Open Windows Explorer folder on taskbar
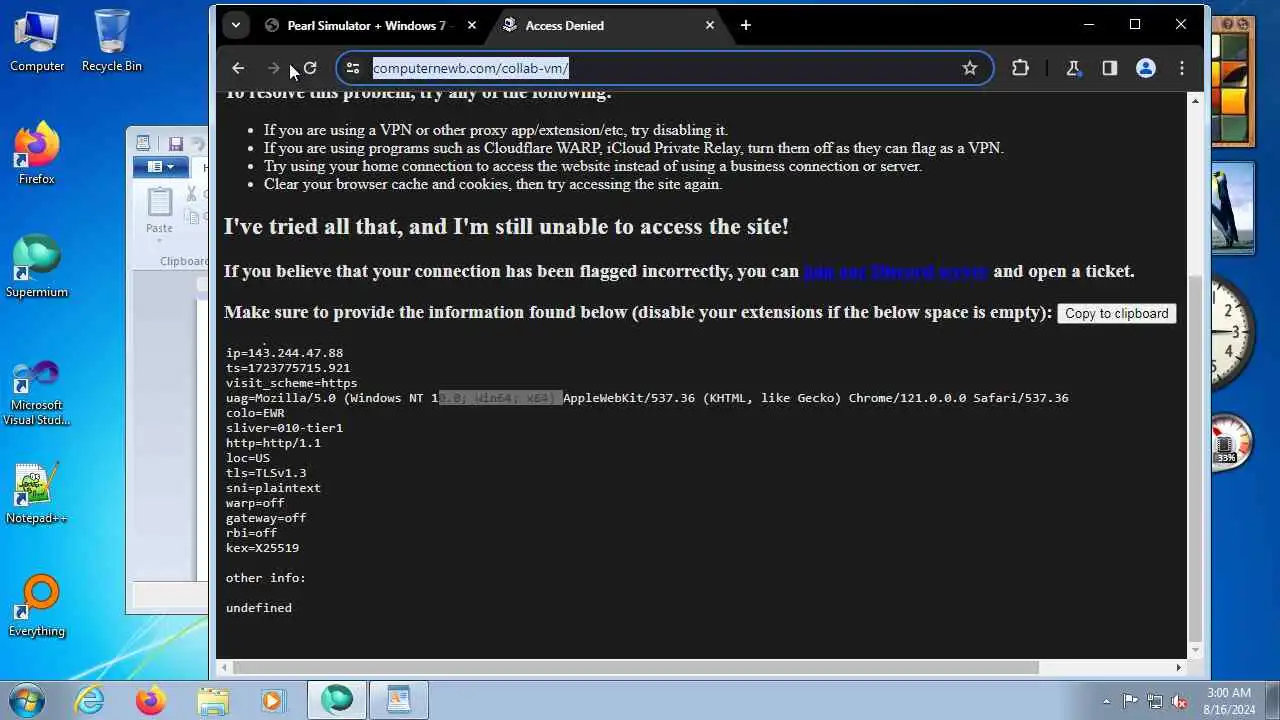1280x720 pixels. pos(212,700)
